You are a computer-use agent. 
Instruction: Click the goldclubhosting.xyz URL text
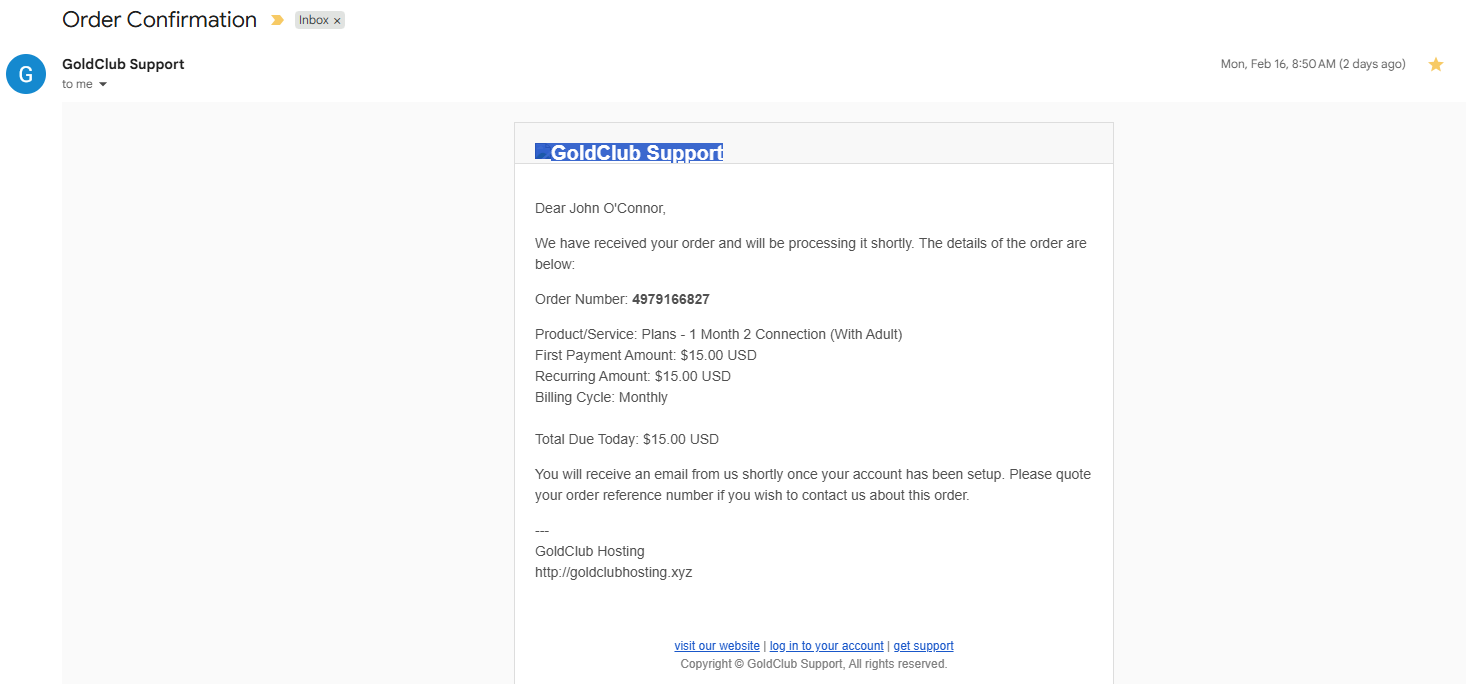(x=613, y=572)
